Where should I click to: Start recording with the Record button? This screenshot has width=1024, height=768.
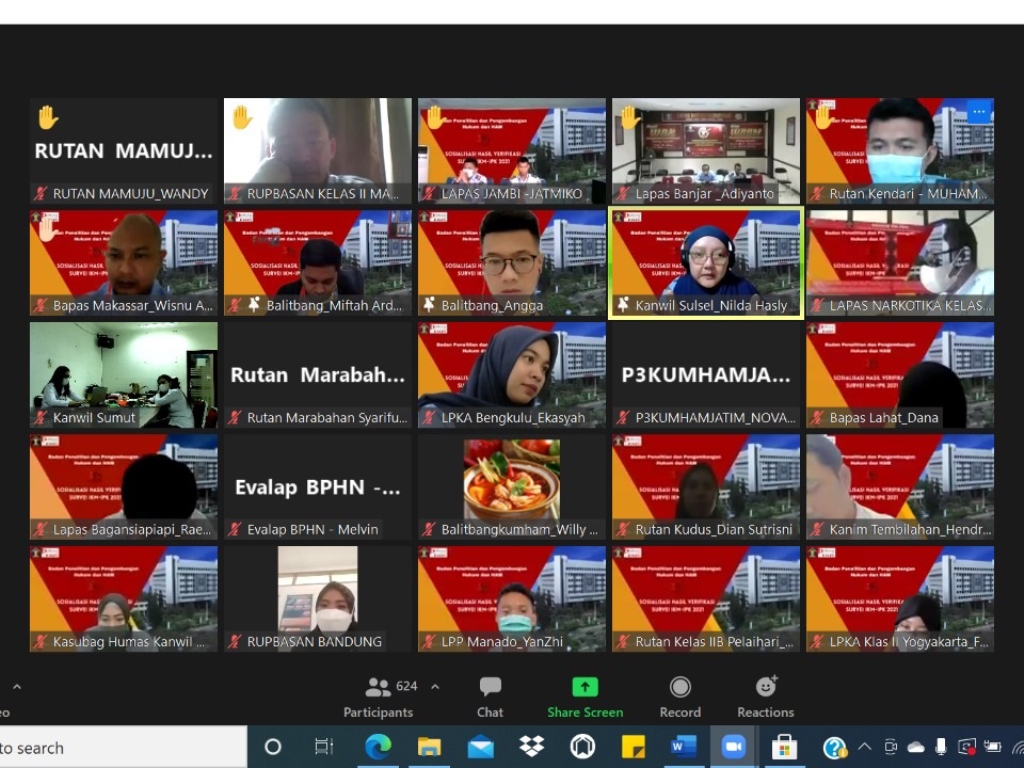pyautogui.click(x=680, y=697)
